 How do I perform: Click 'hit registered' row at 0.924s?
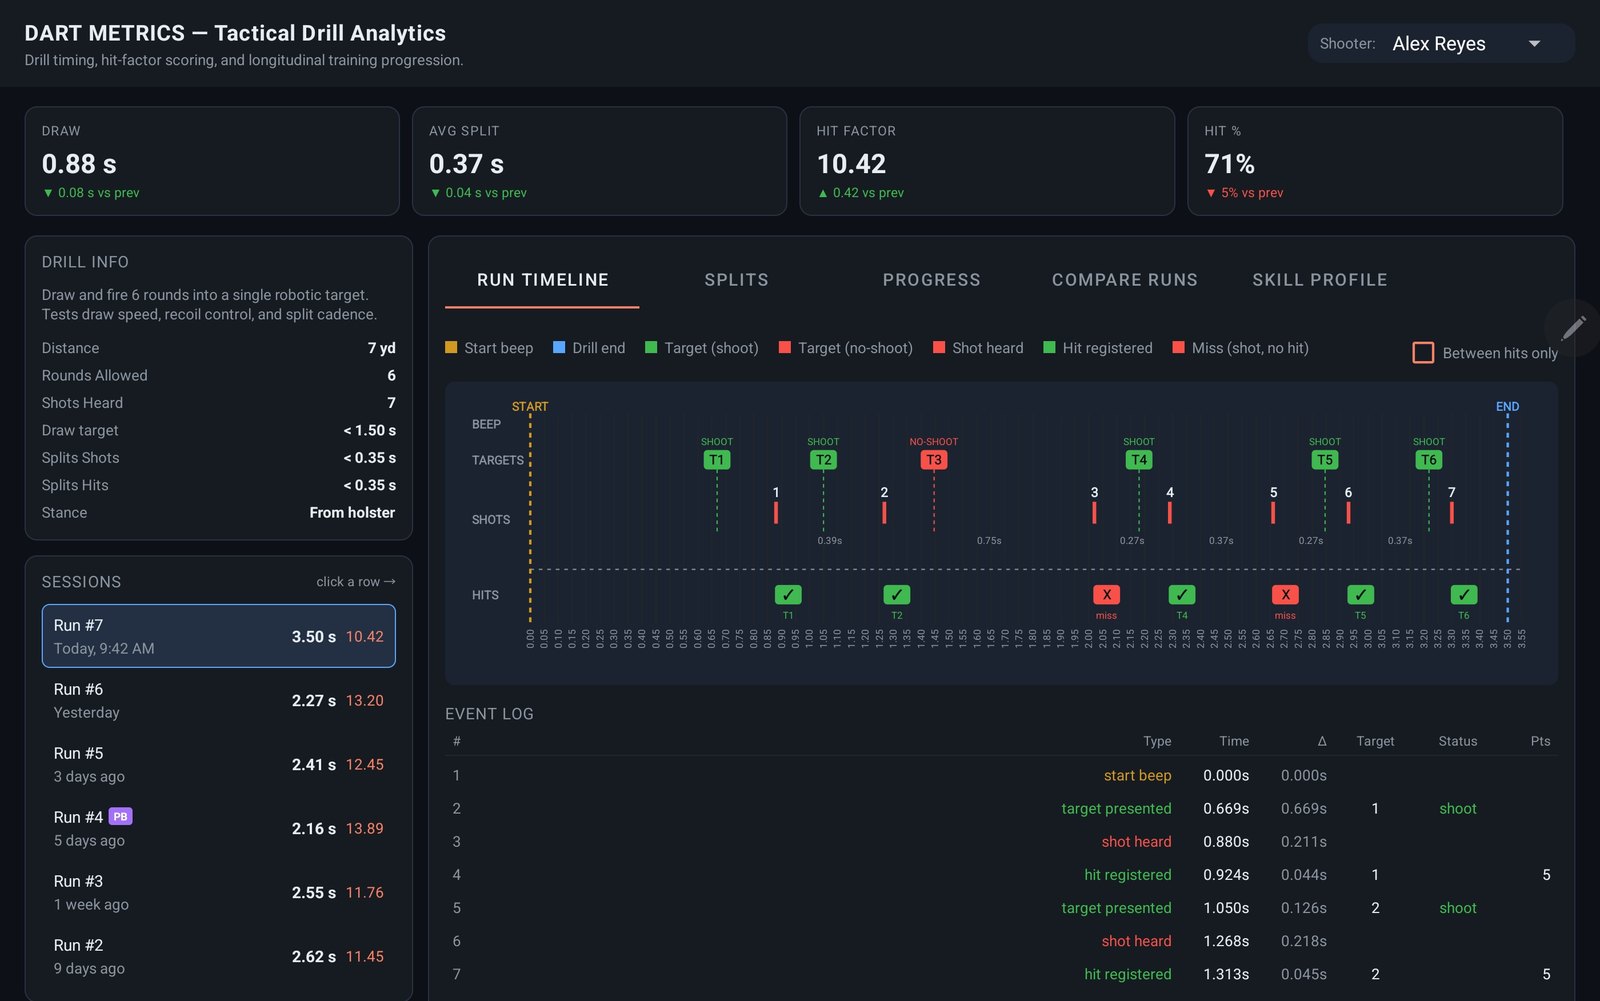[x=1001, y=874]
